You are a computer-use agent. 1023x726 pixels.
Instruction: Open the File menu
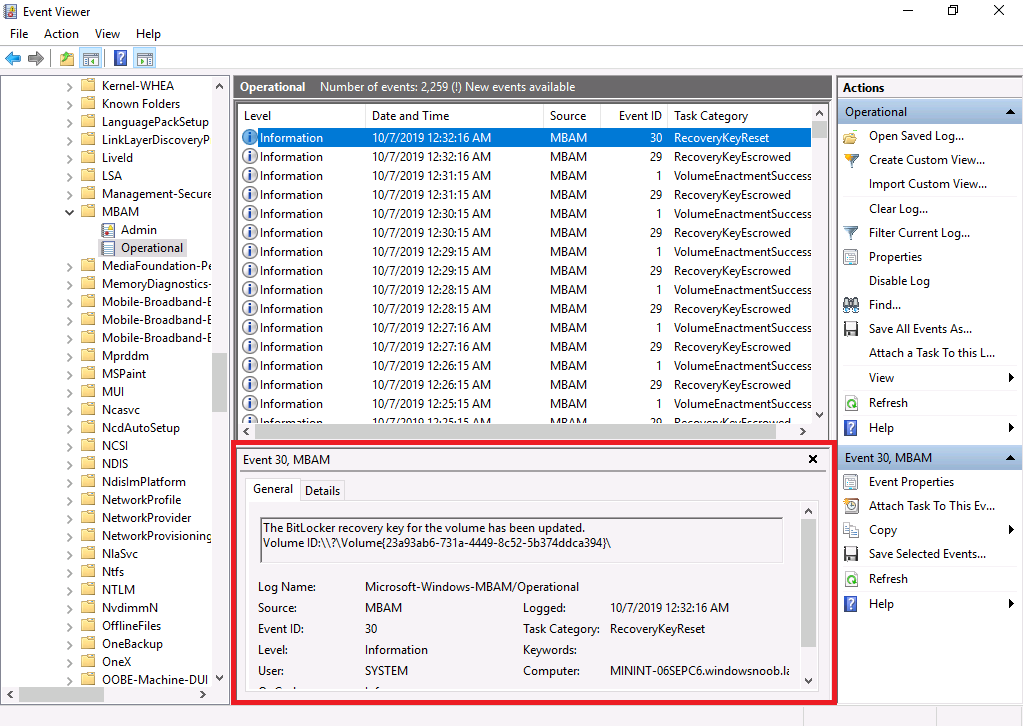(19, 34)
